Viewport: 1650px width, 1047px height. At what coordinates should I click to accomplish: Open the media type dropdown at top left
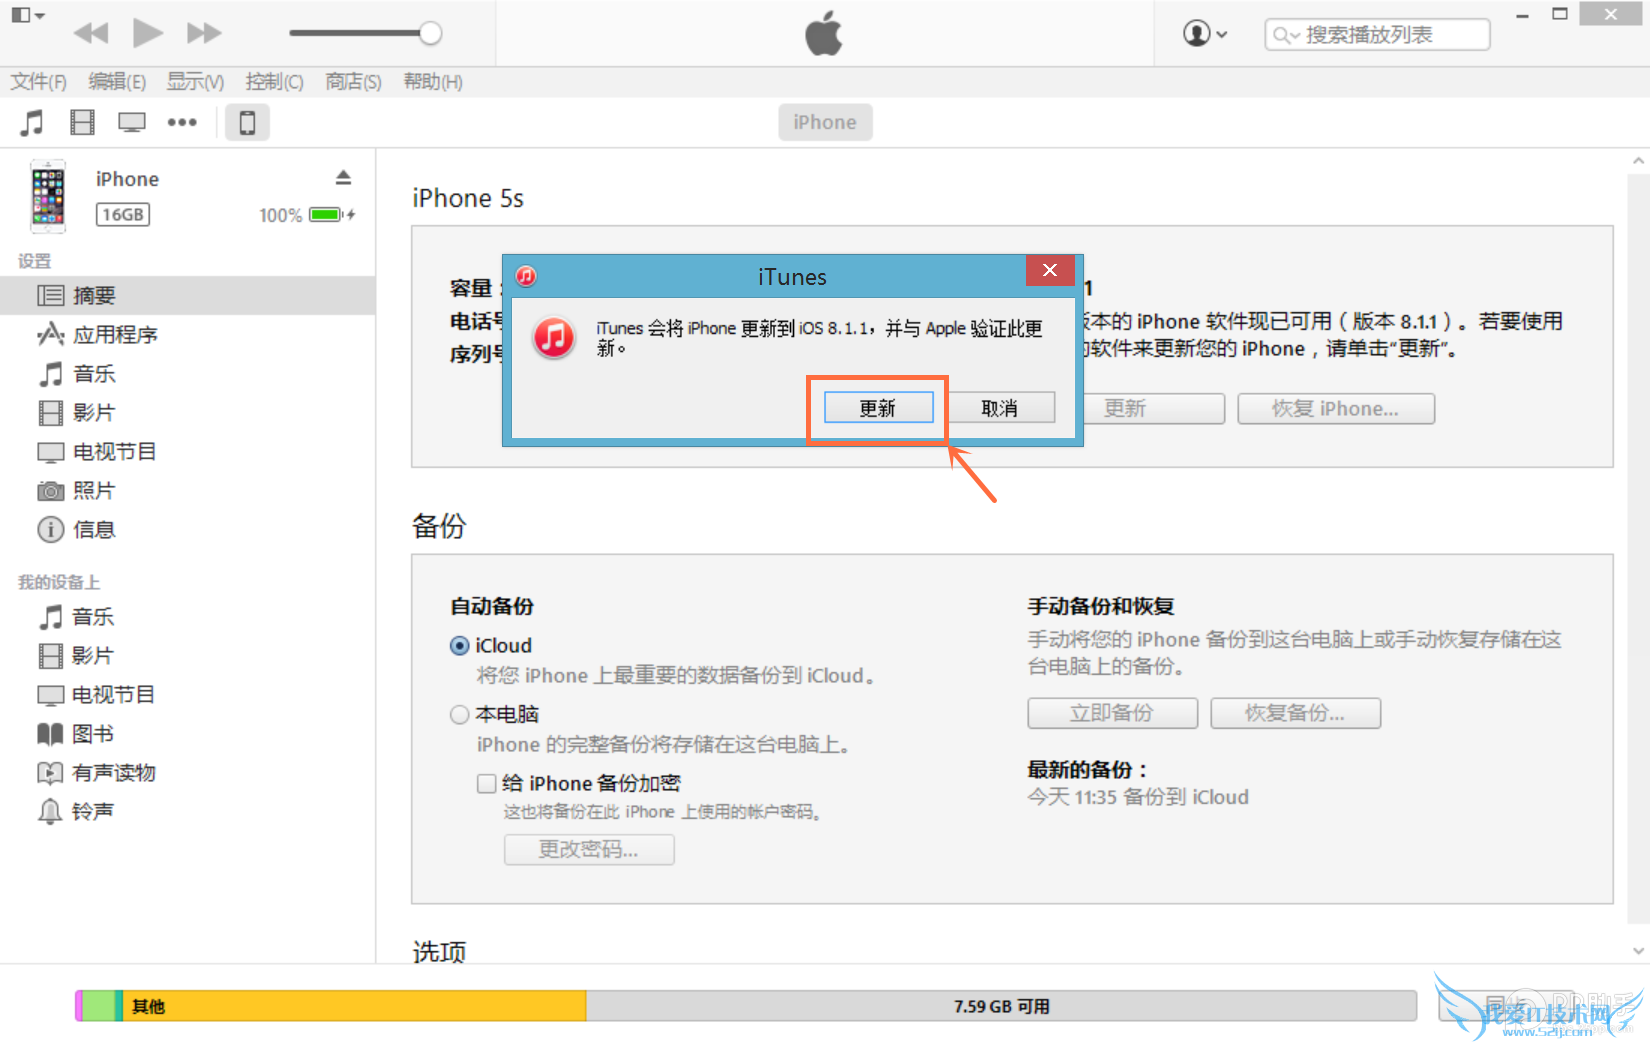pyautogui.click(x=27, y=15)
